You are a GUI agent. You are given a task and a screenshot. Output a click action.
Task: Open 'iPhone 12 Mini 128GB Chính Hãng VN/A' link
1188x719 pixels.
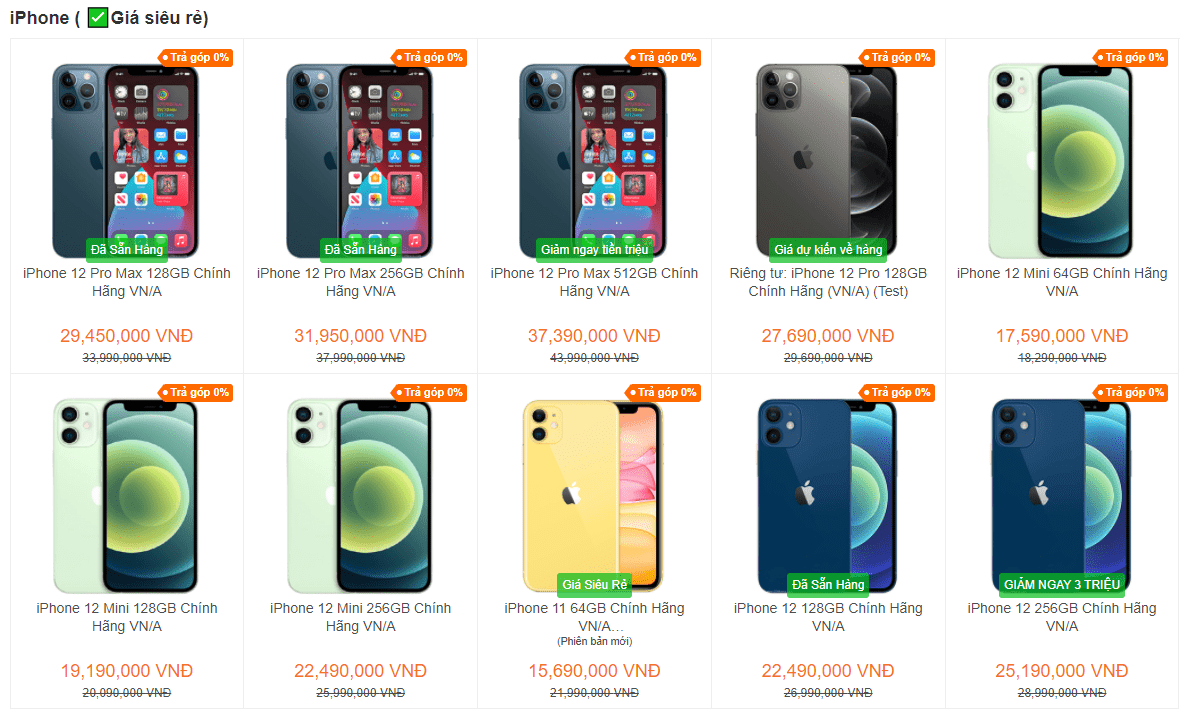(127, 617)
